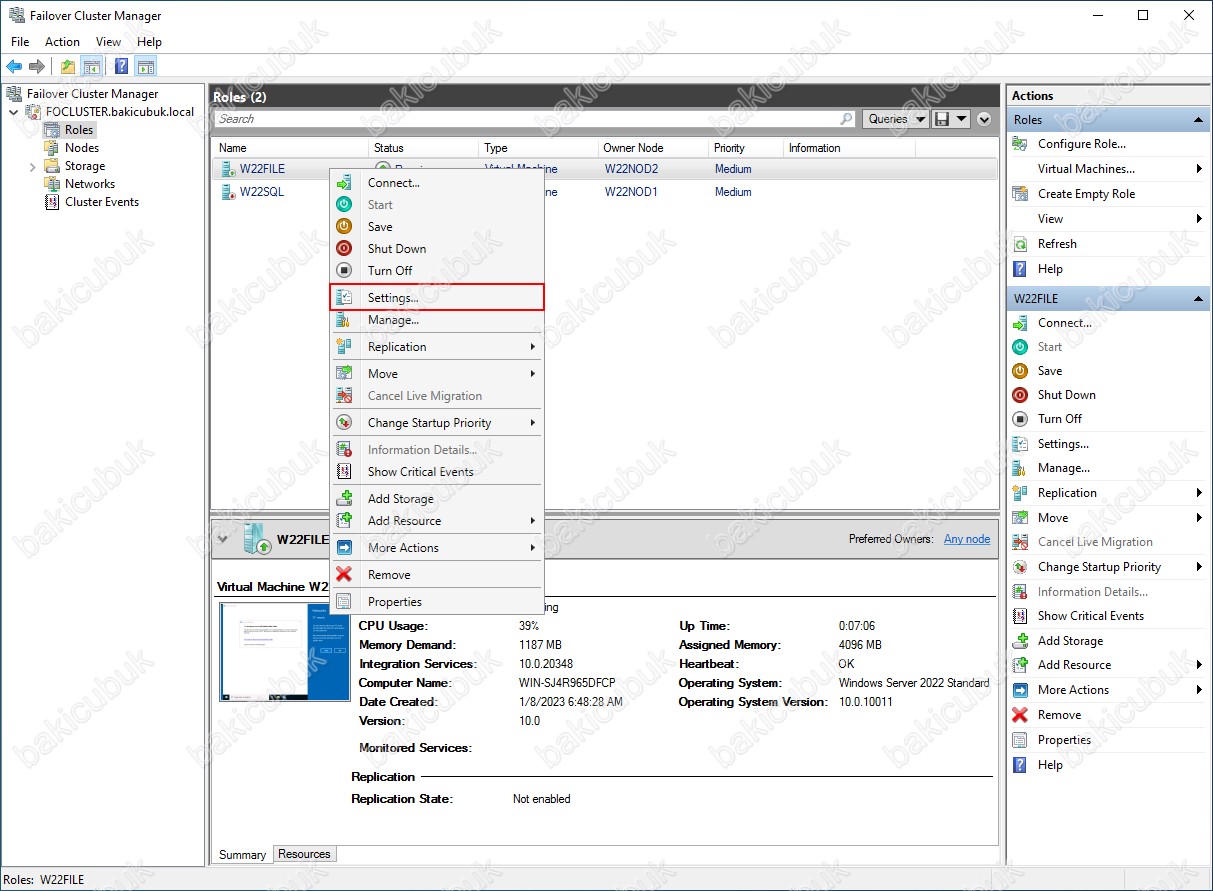
Task: Choose Show Critical Events in the context menu
Action: (x=437, y=472)
